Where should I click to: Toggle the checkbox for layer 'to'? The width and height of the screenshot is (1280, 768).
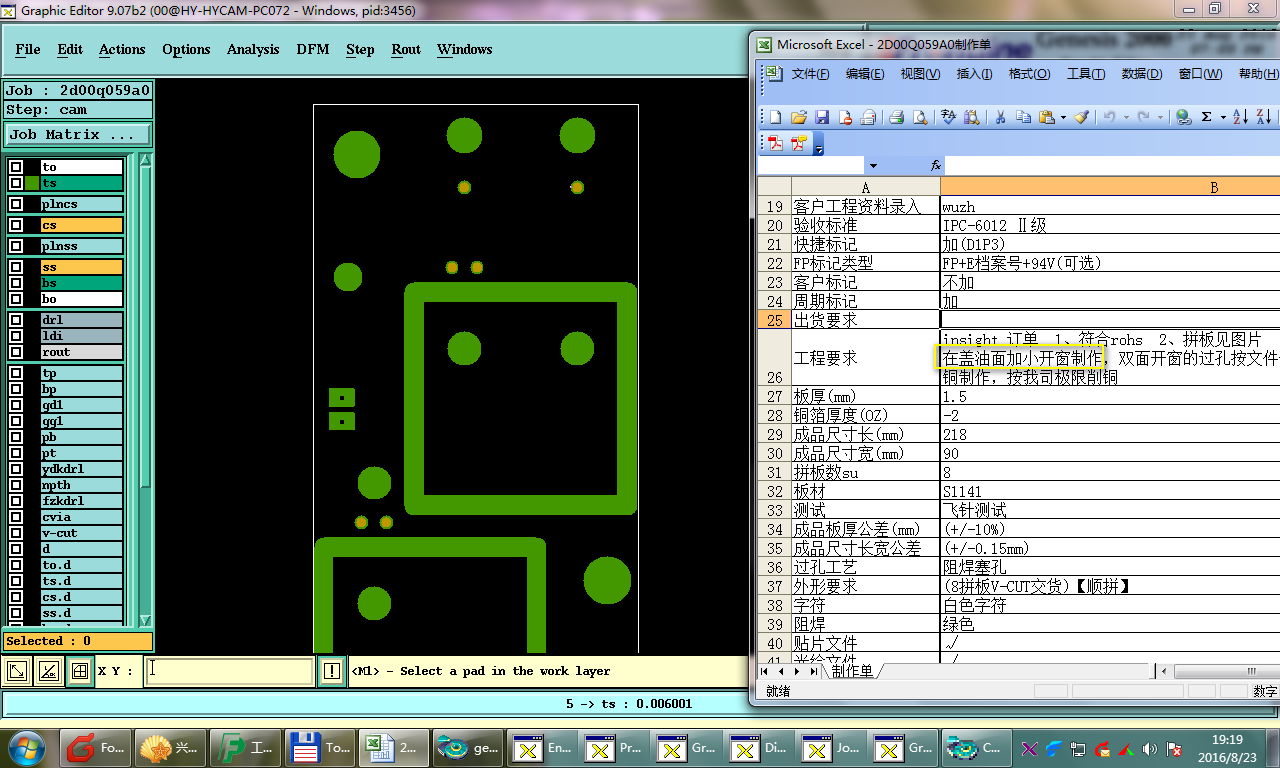pyautogui.click(x=16, y=167)
